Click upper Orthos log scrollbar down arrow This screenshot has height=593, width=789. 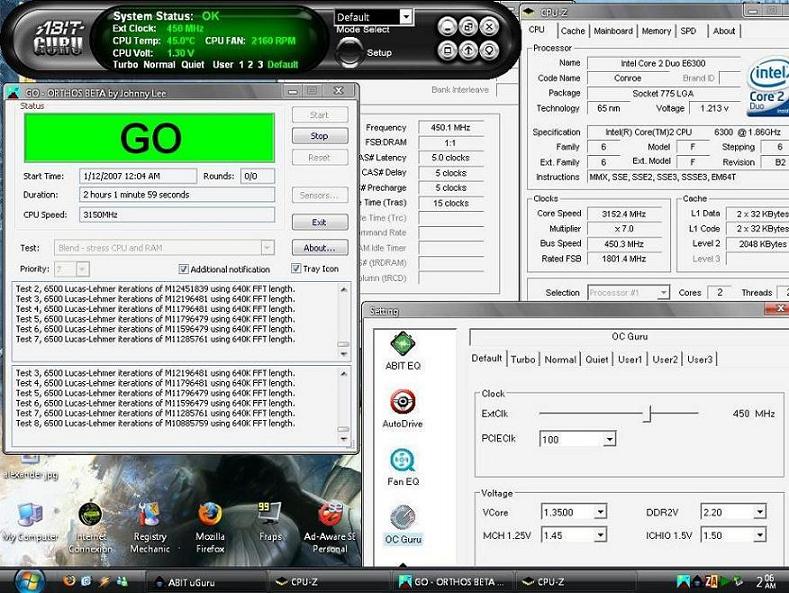pos(344,354)
